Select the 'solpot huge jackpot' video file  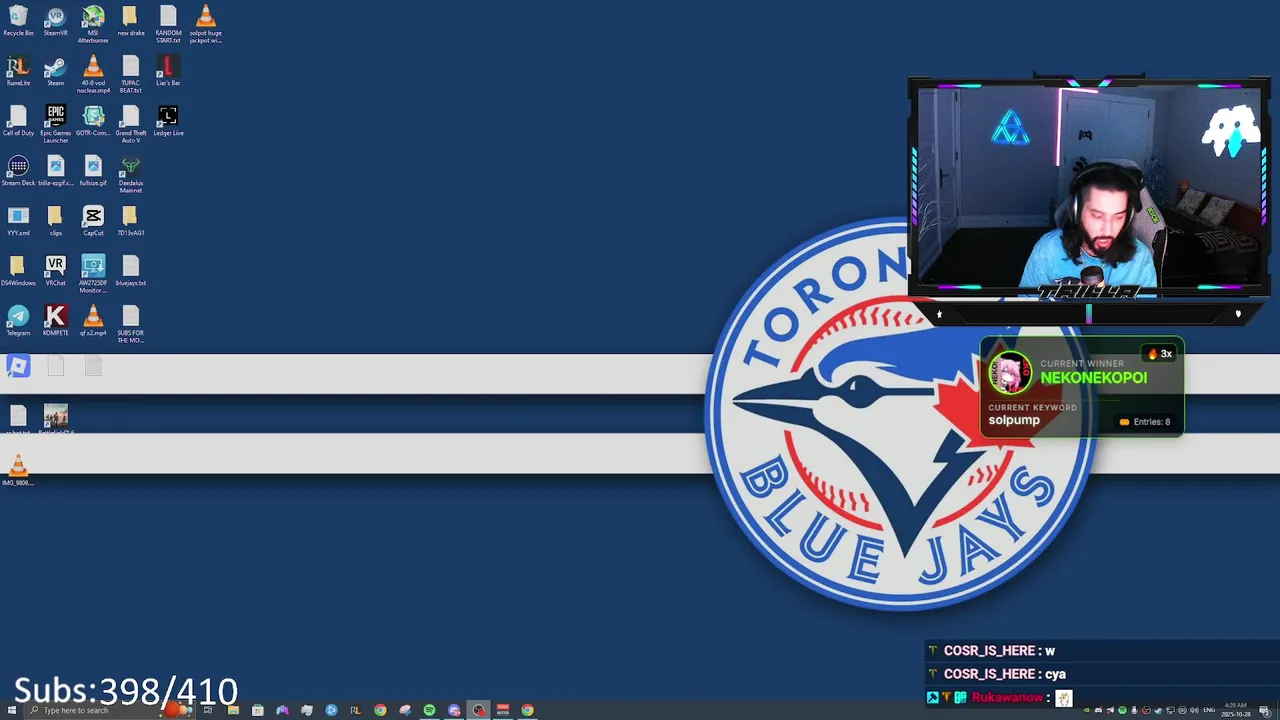[x=205, y=24]
